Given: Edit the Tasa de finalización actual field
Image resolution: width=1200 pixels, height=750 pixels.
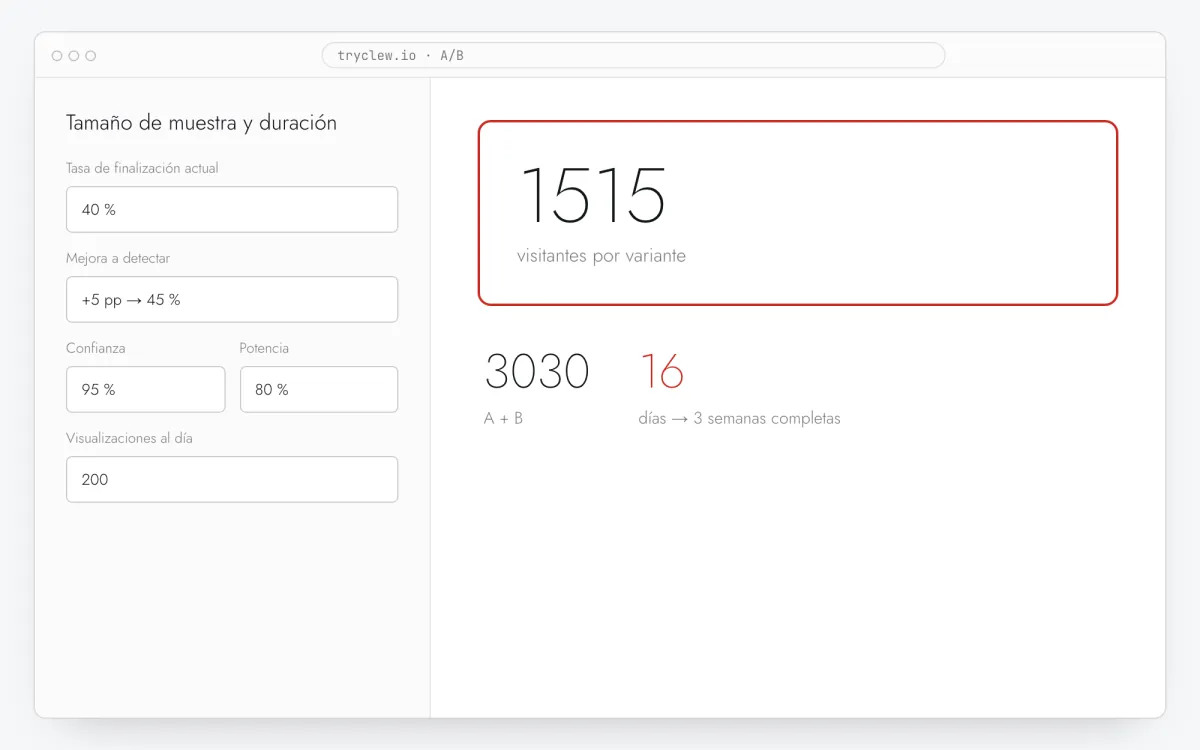Looking at the screenshot, I should point(232,209).
